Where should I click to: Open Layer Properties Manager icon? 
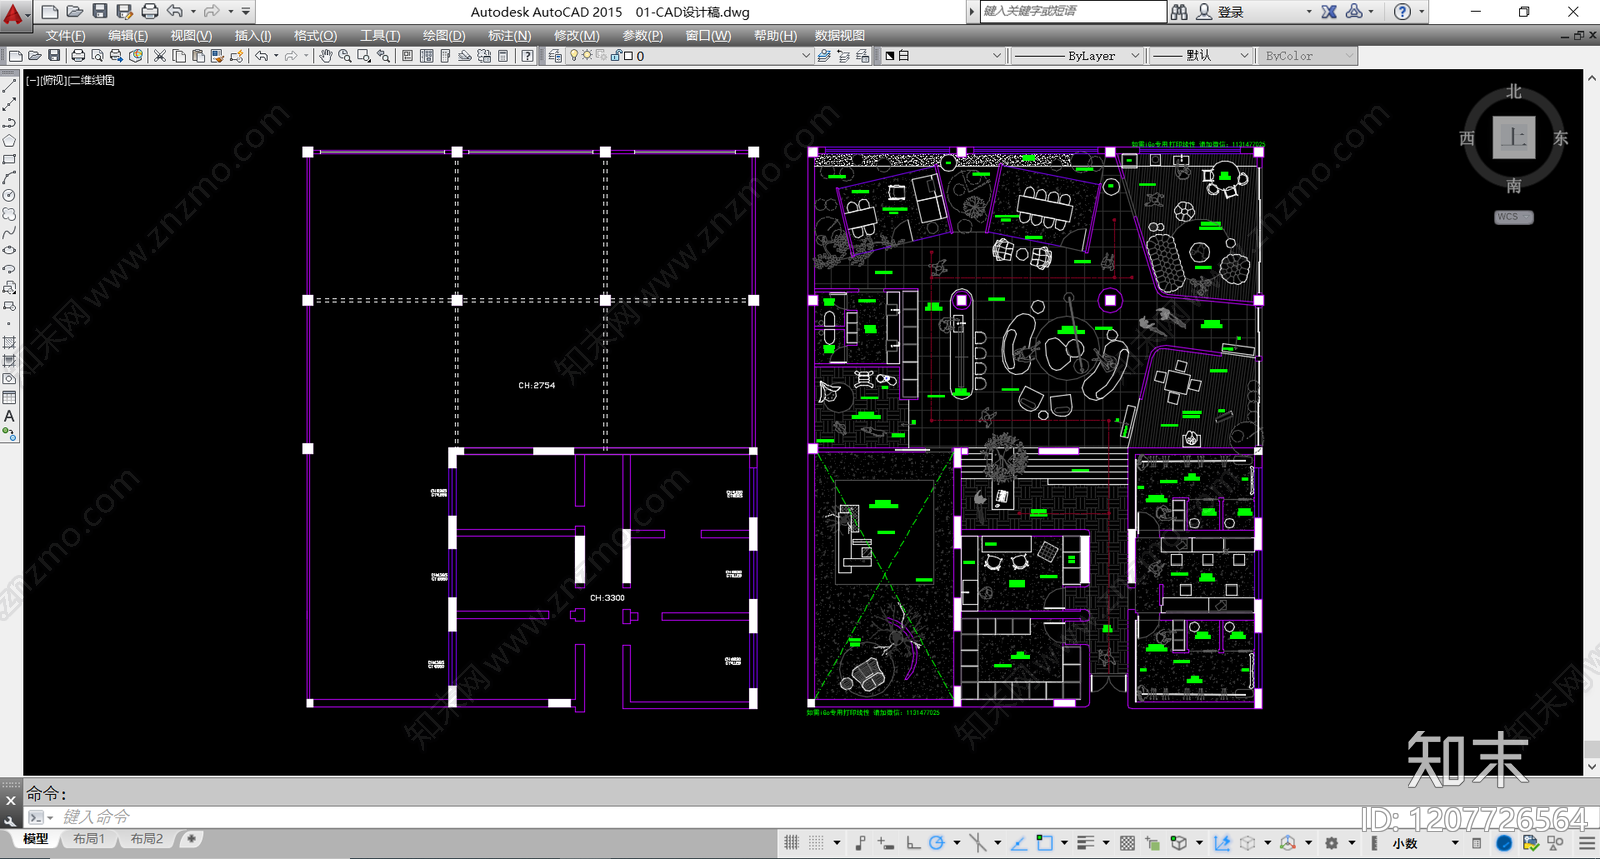click(x=555, y=56)
